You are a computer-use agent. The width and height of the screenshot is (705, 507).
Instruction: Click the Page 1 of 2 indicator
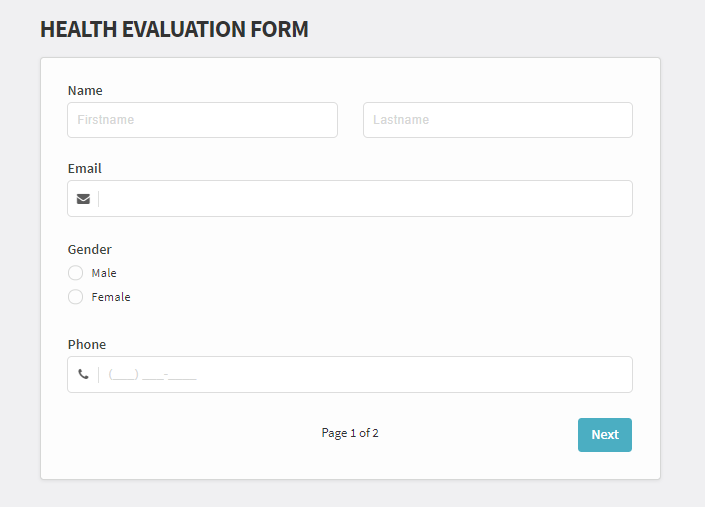[350, 433]
